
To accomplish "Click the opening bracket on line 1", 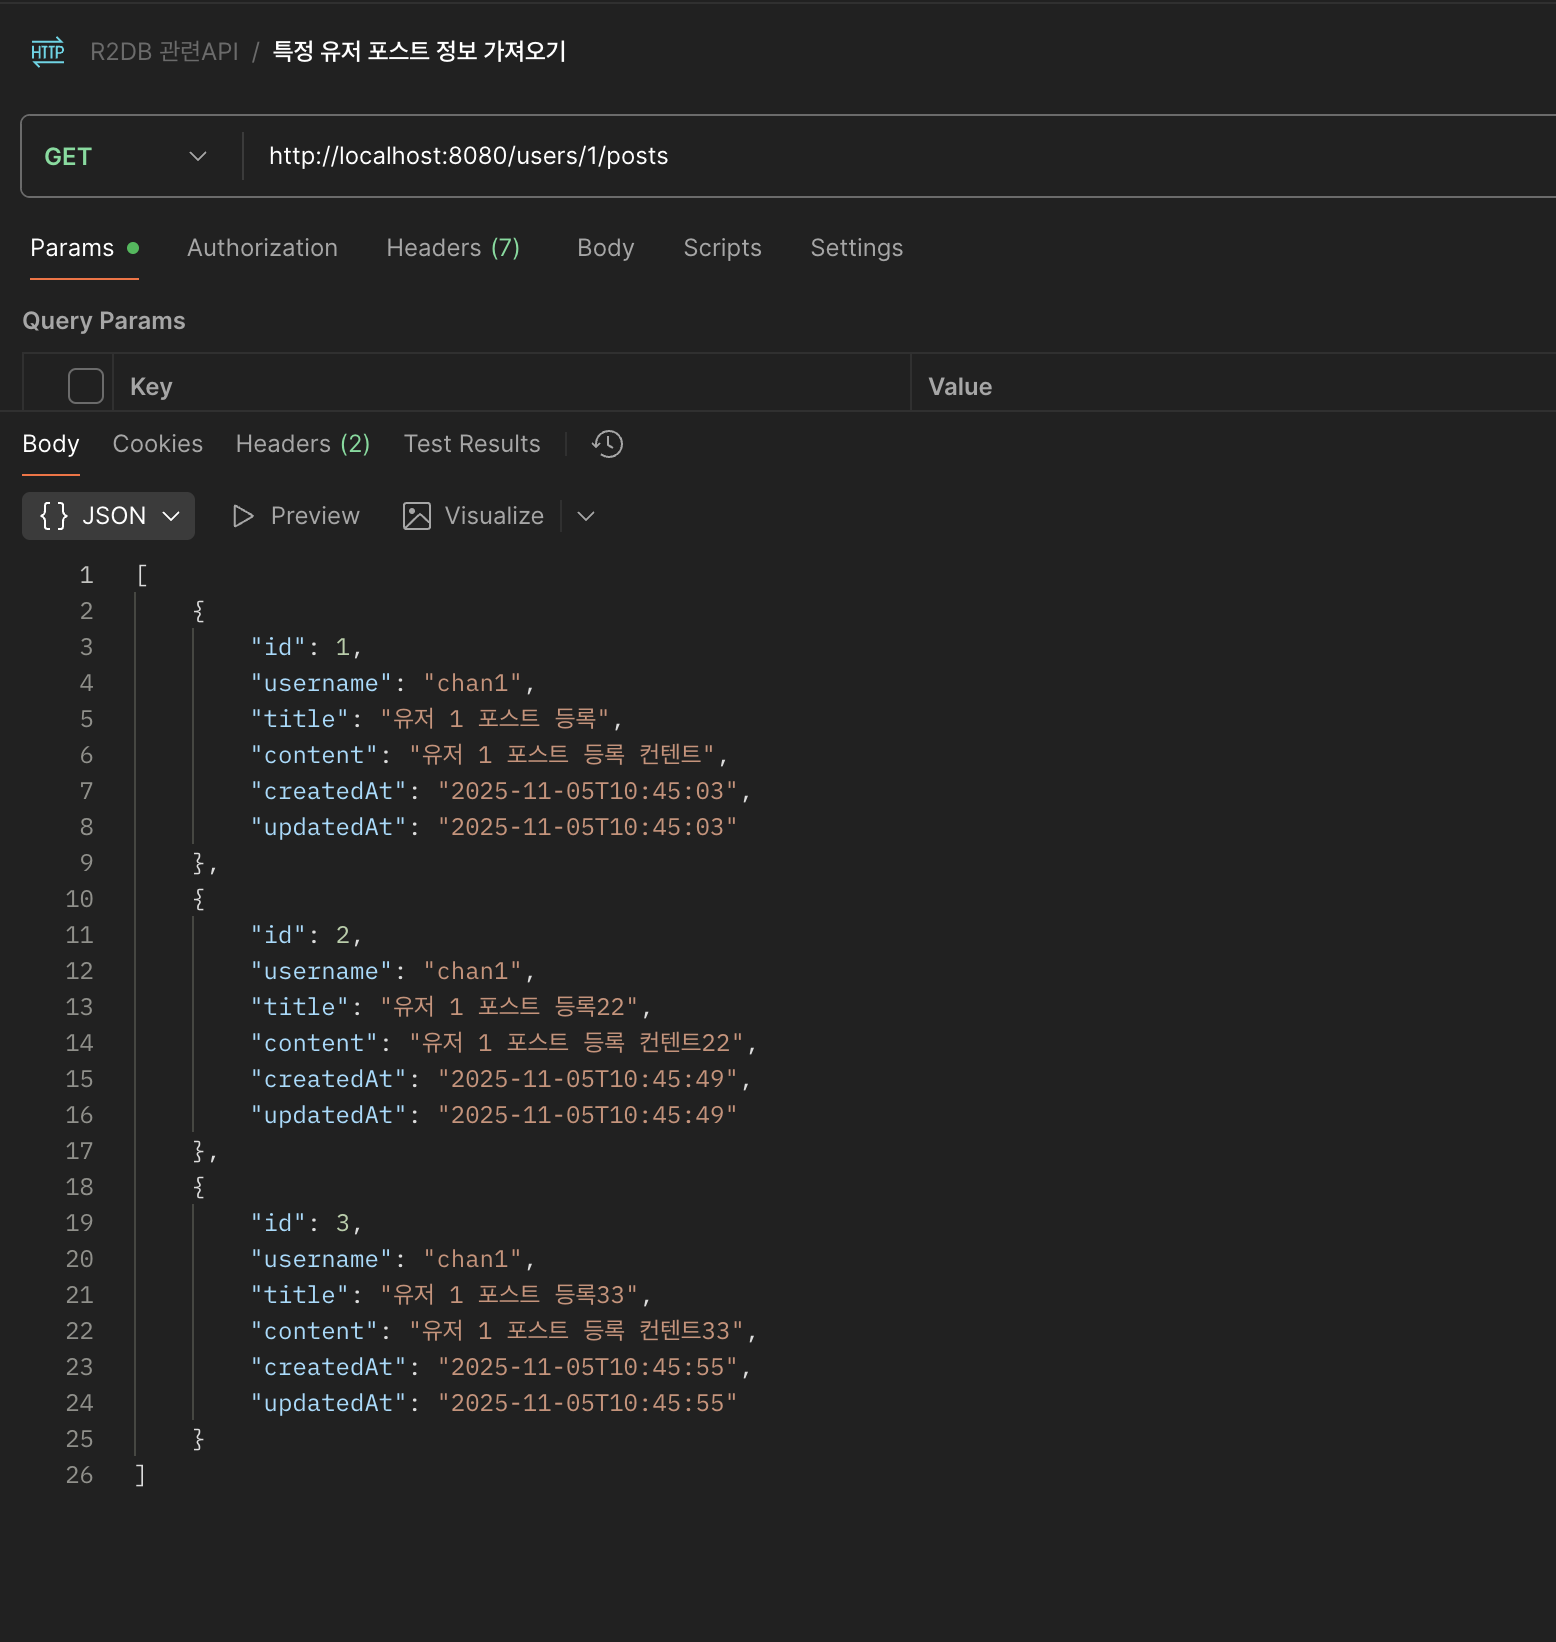I will pos(142,575).
